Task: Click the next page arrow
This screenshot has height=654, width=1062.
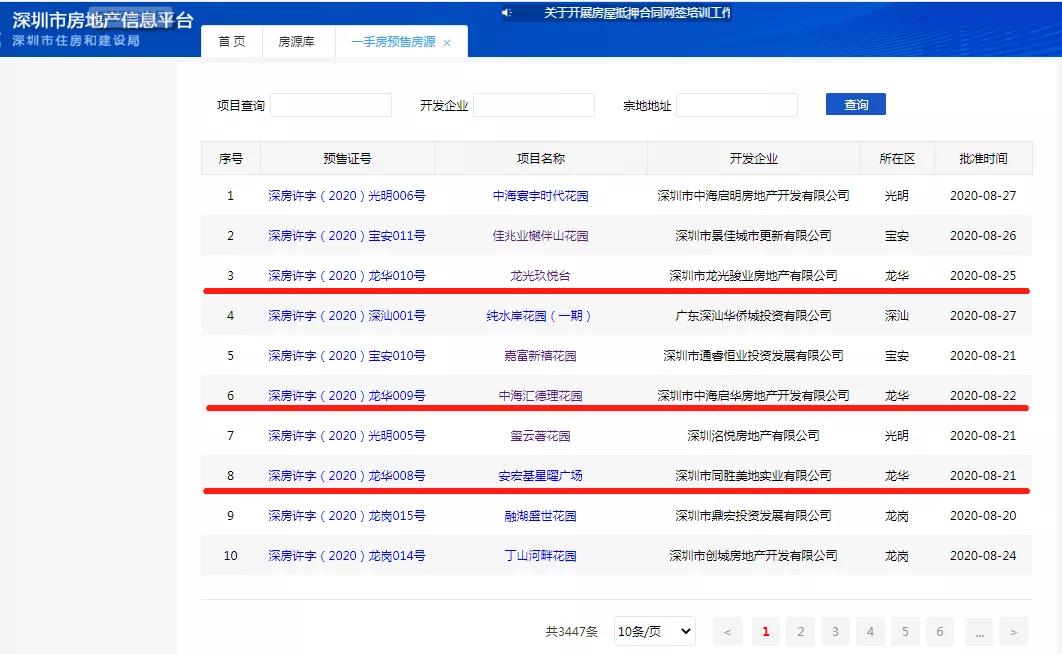Action: click(x=1013, y=631)
